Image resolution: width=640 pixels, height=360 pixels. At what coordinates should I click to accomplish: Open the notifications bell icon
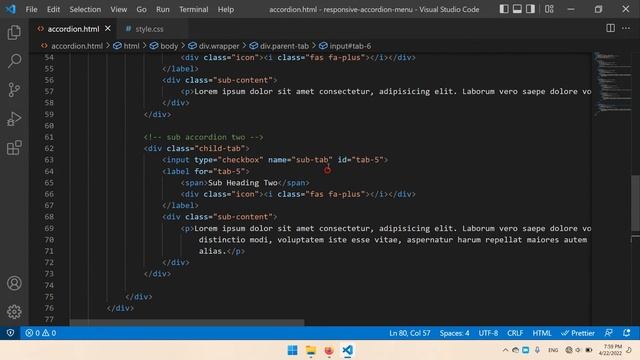(x=627, y=333)
